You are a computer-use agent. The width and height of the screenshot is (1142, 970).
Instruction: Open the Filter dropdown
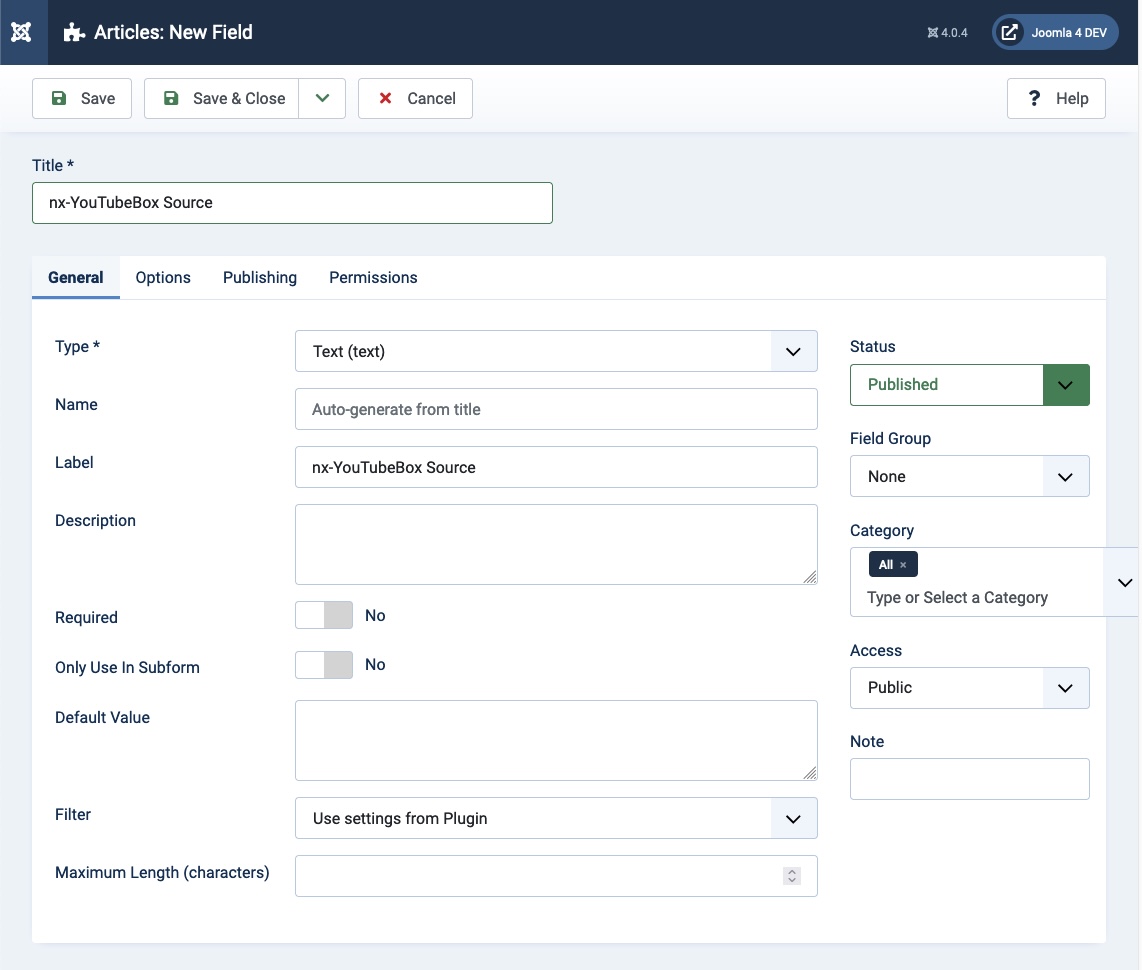point(556,818)
